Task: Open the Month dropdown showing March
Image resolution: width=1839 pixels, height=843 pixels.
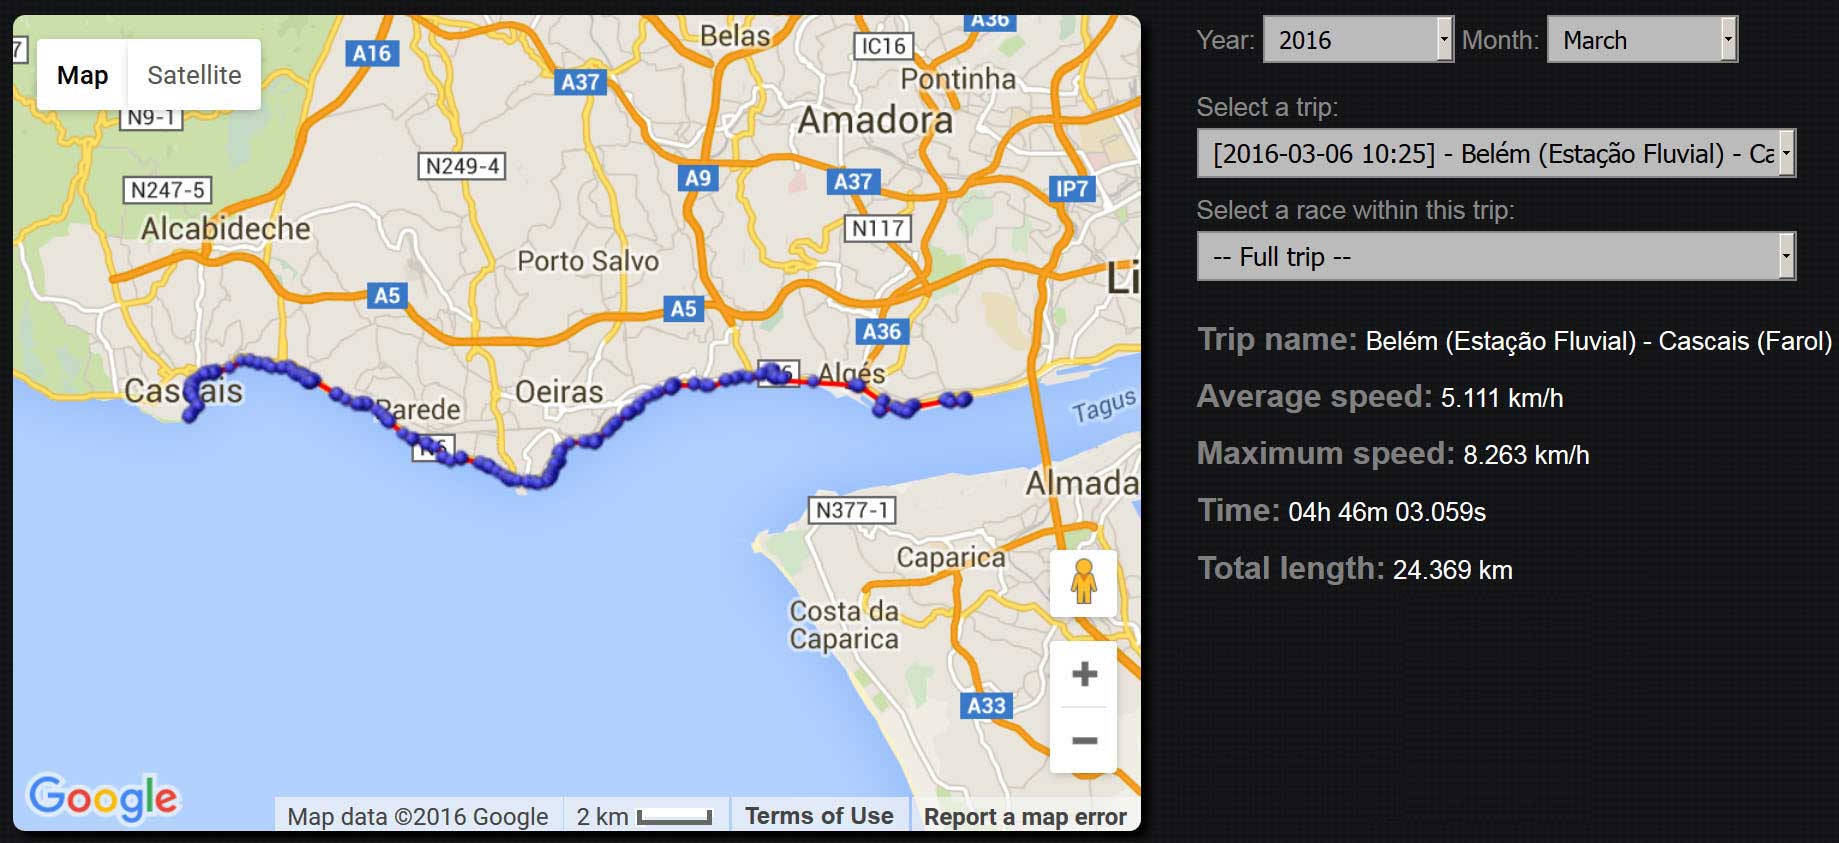Action: [1642, 40]
